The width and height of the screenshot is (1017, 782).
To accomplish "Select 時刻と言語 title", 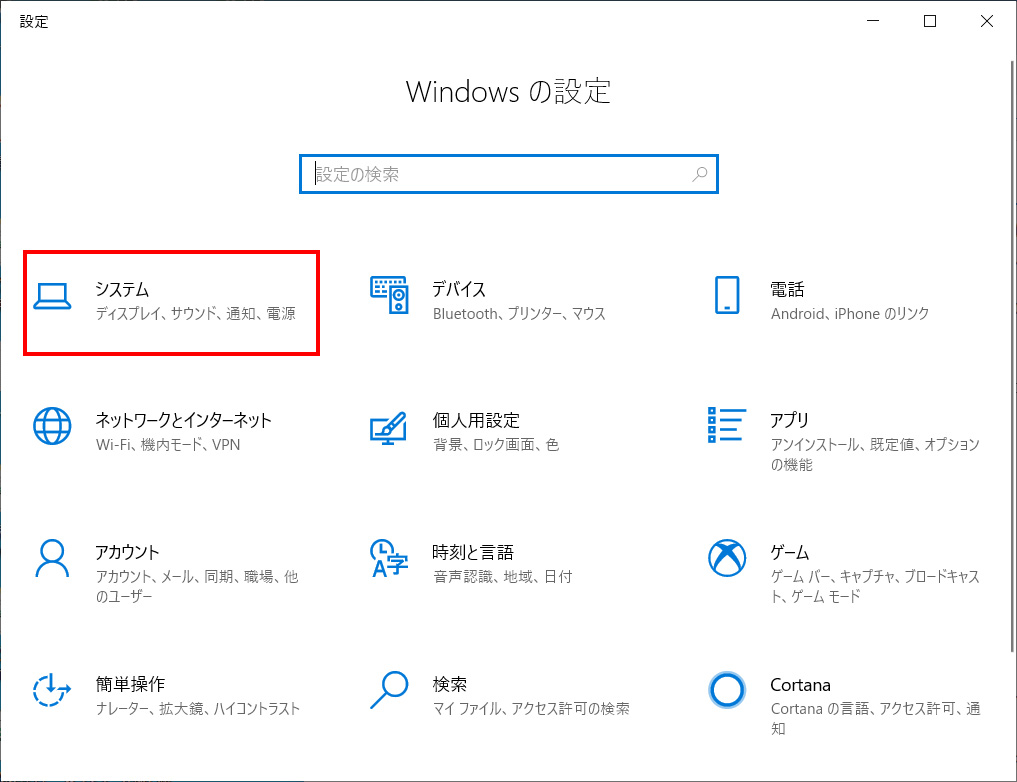I will (x=473, y=552).
